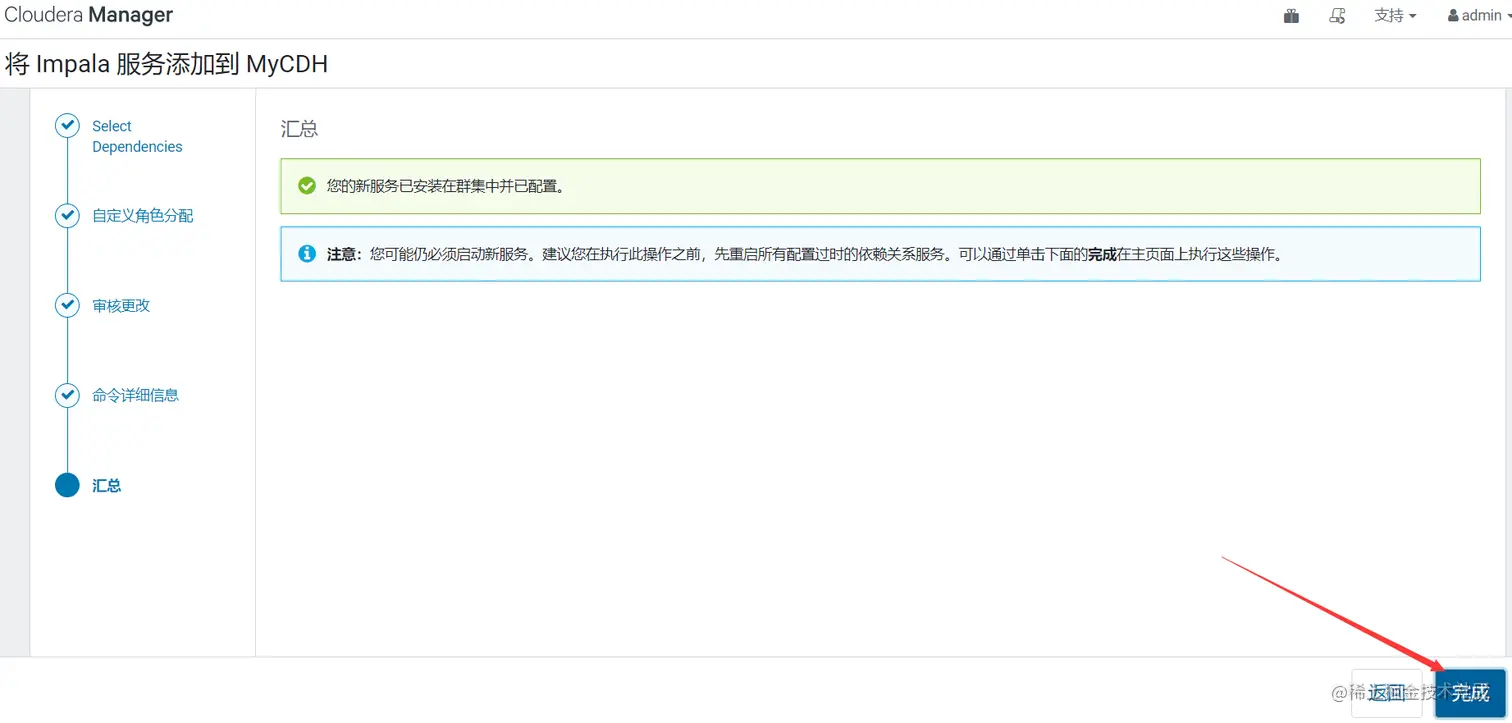Select the 汇总 wizard step

click(x=107, y=485)
